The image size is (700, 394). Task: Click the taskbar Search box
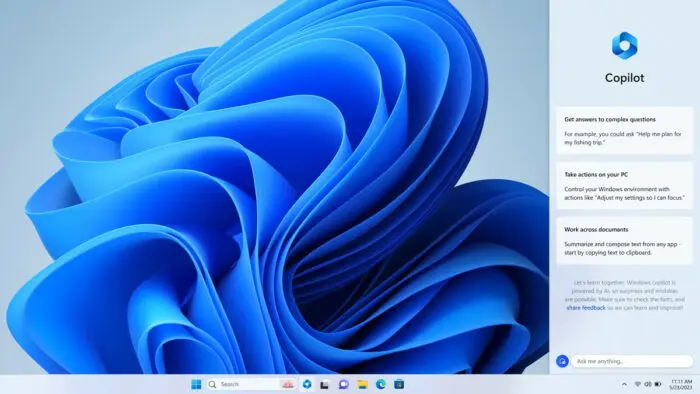coord(251,384)
